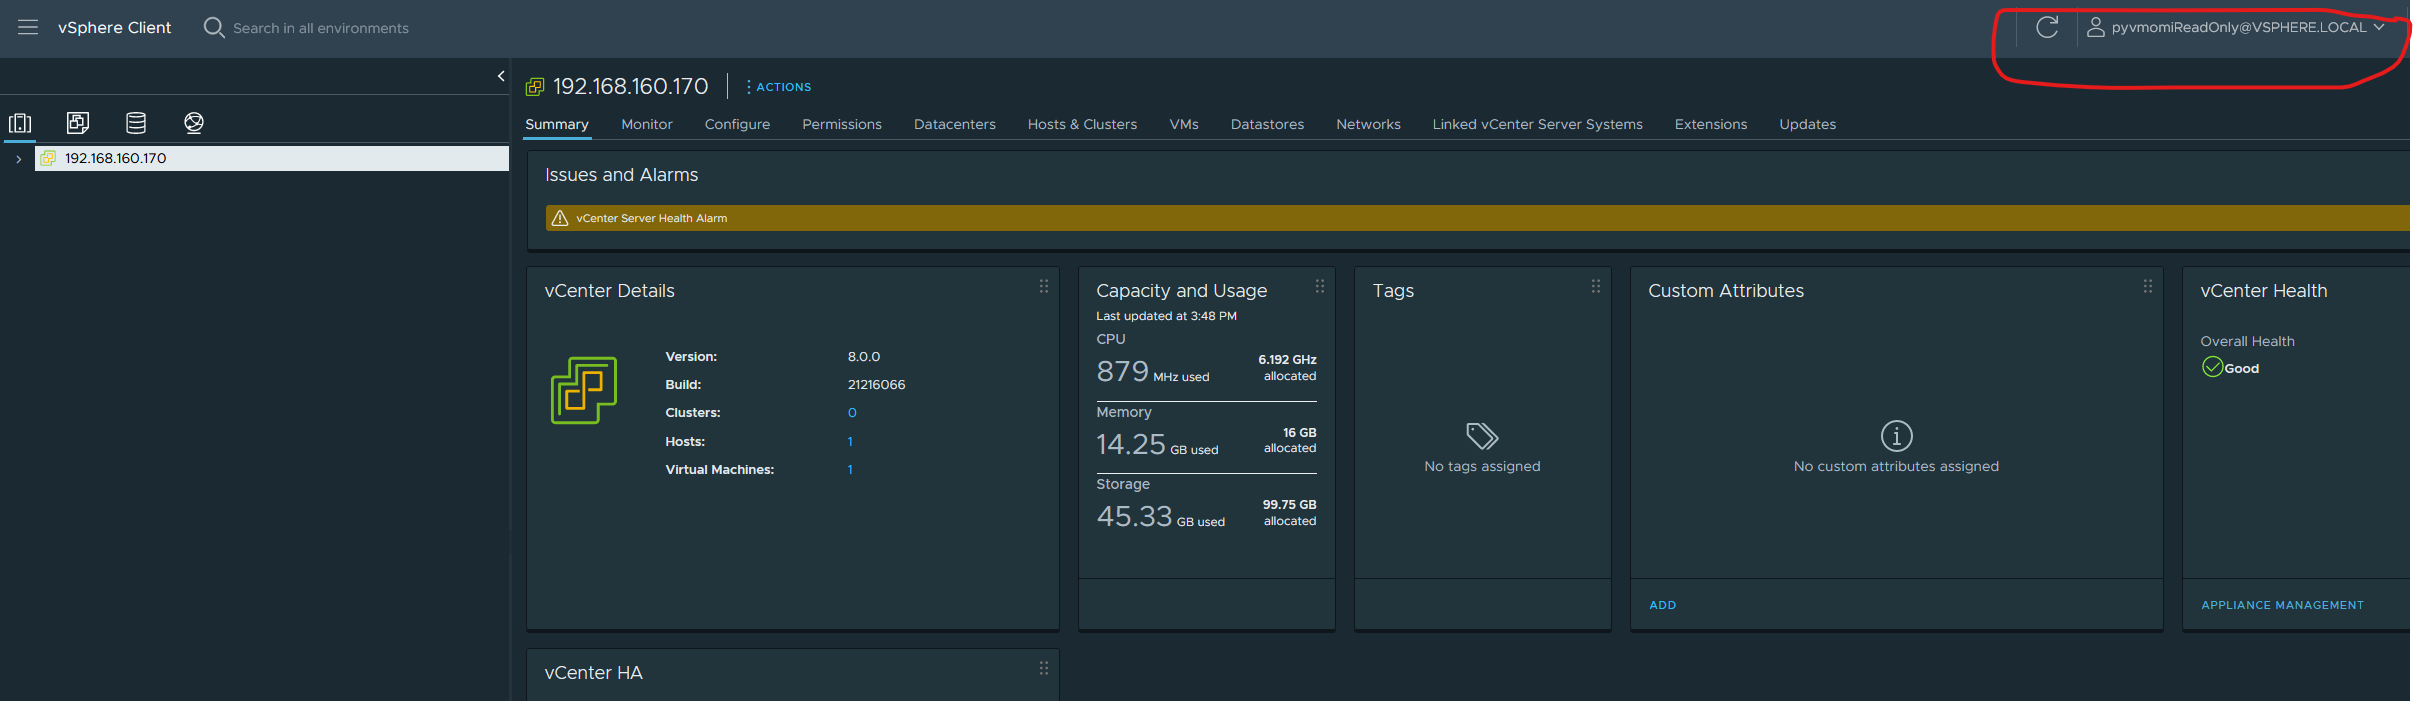Click the user avatar icon
Viewport: 2414px width, 701px height.
[x=2095, y=27]
